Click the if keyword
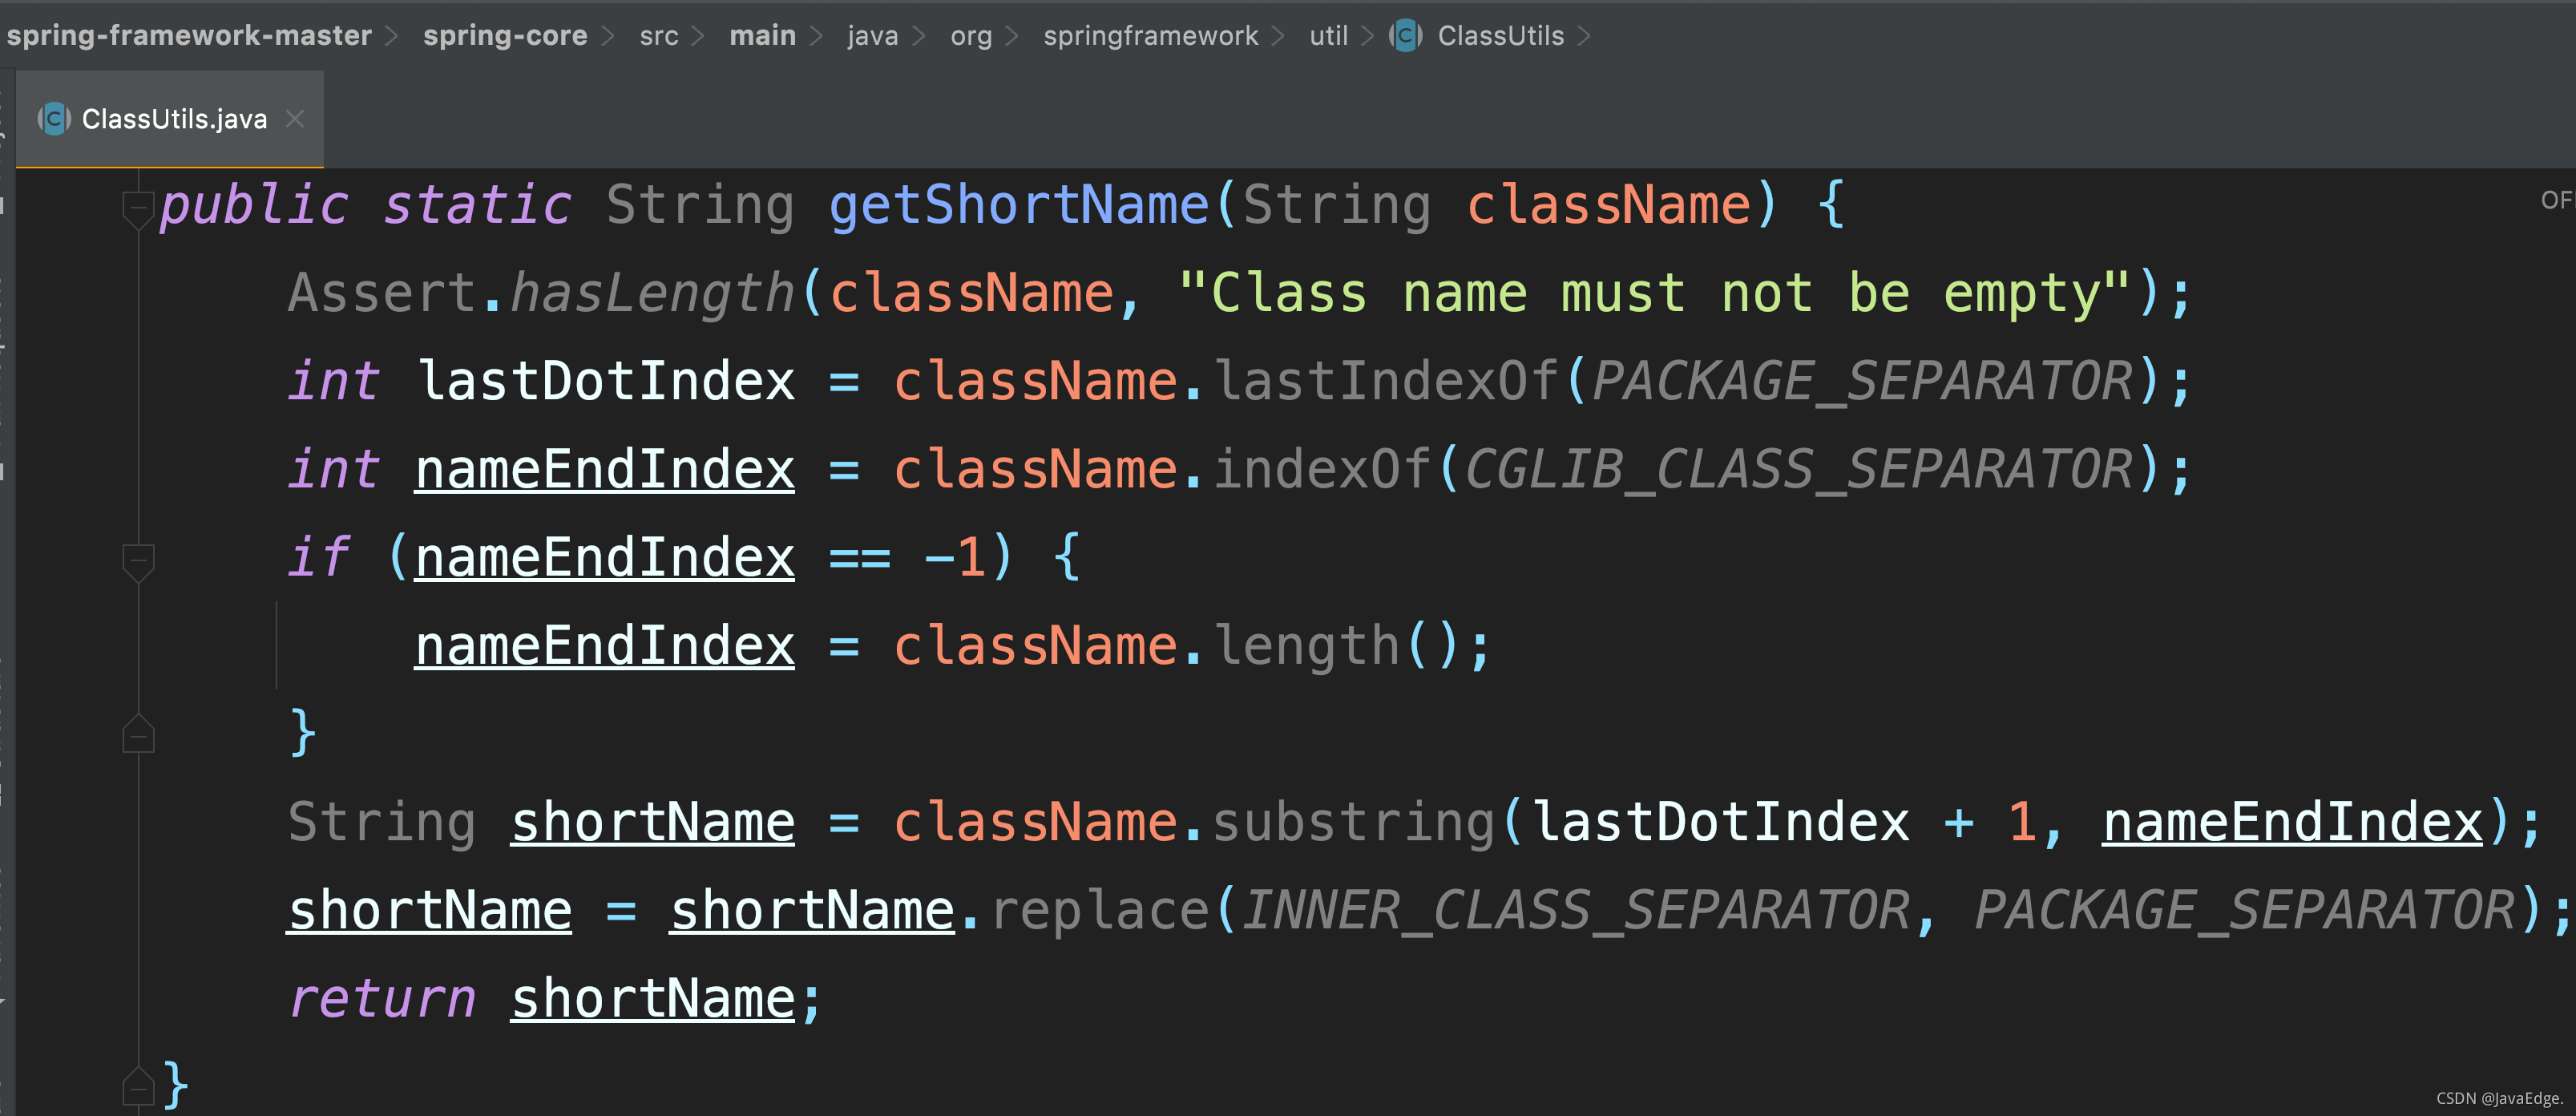The image size is (2576, 1116). (x=319, y=557)
